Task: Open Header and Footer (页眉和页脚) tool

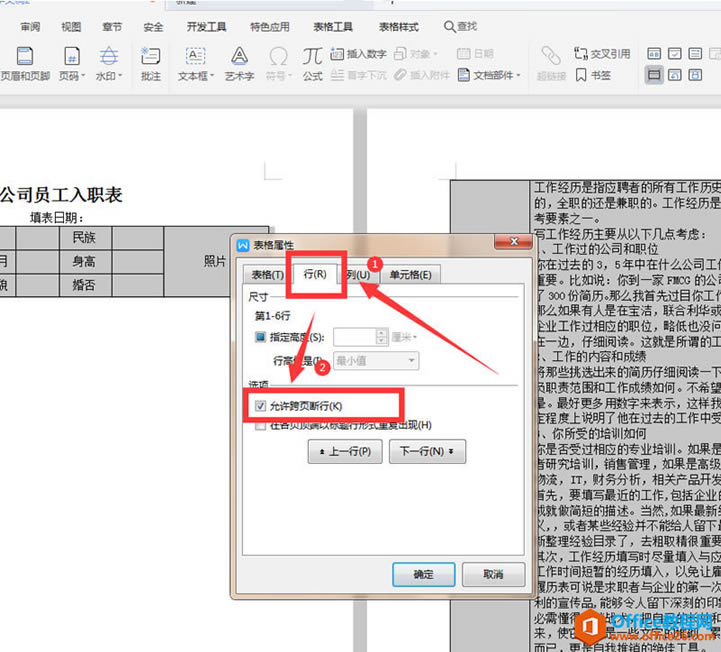Action: pos(25,64)
